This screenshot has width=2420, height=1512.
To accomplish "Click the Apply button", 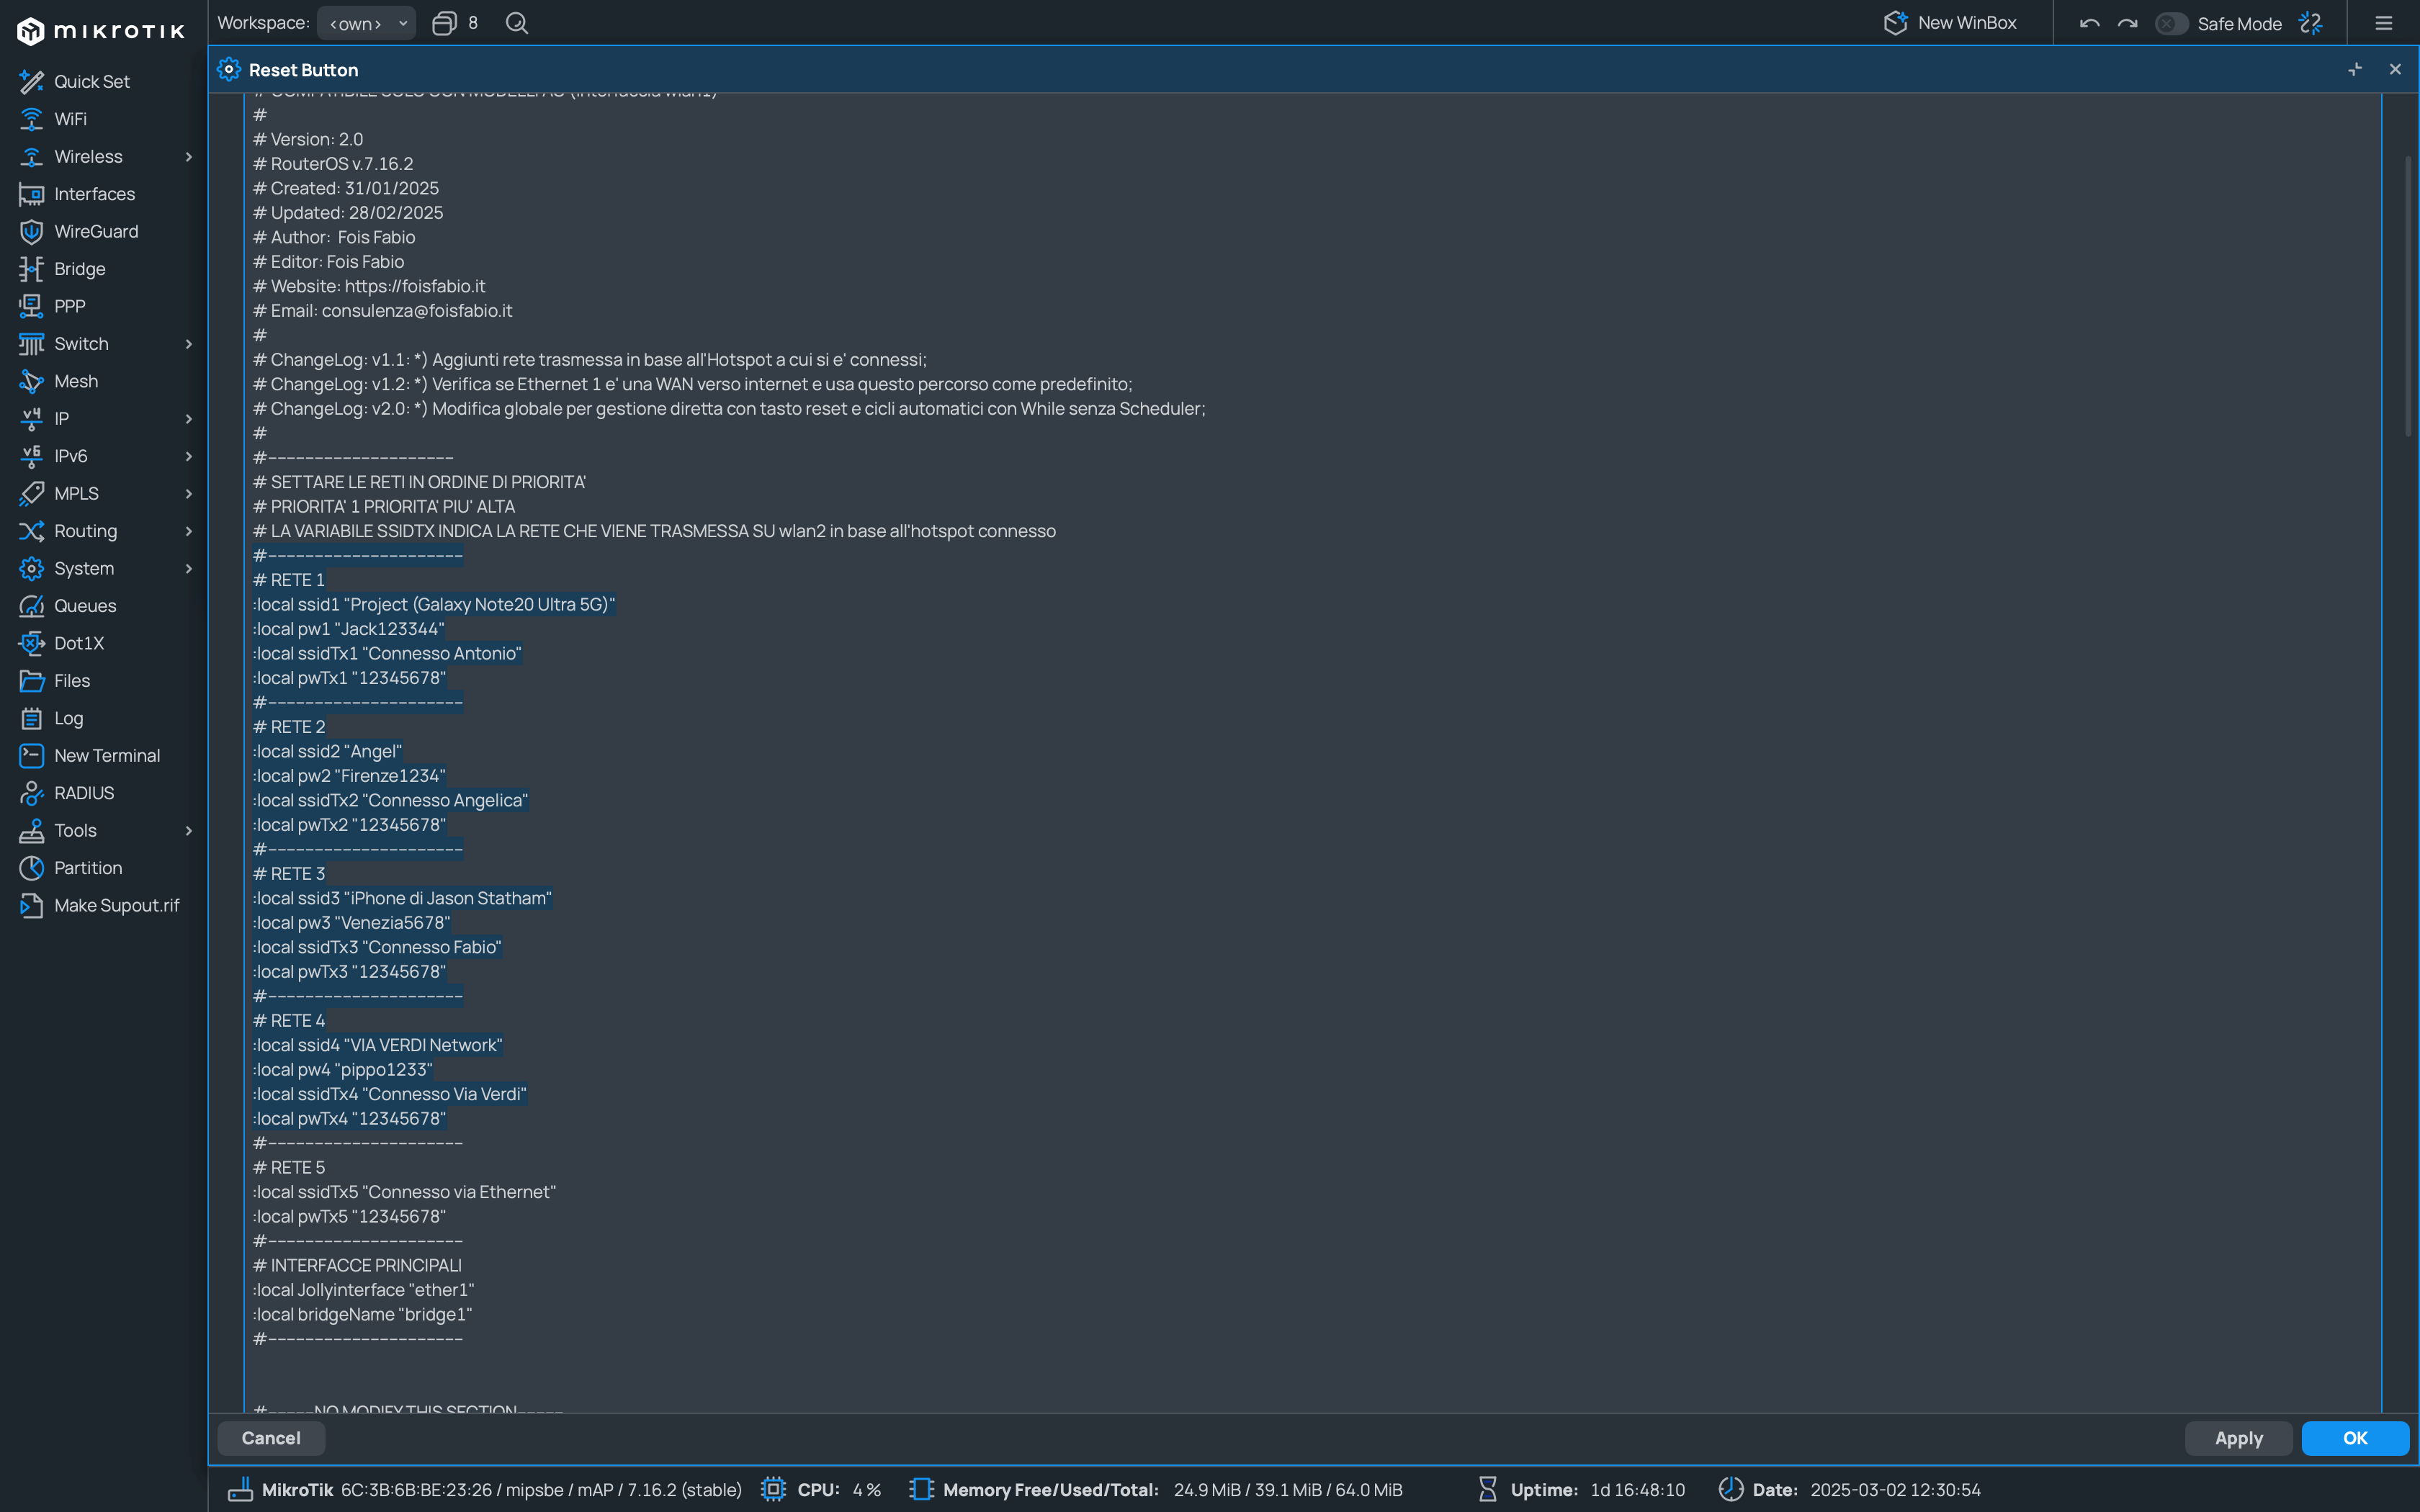I will (x=2237, y=1437).
